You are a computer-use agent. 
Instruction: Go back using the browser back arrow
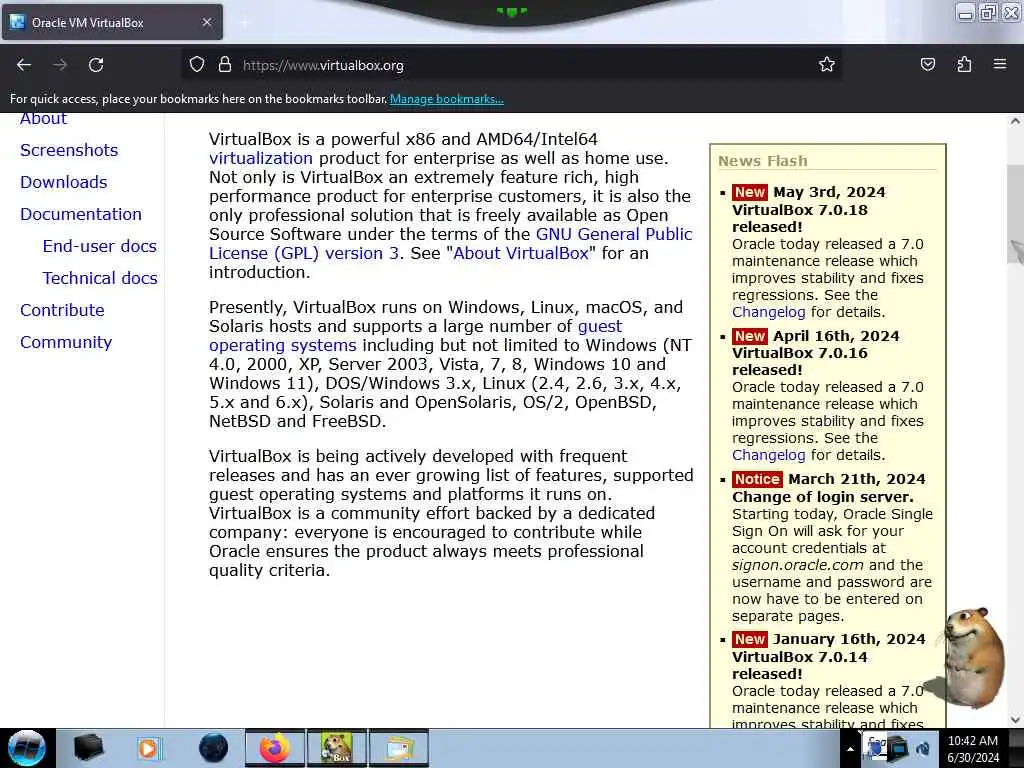[24, 65]
